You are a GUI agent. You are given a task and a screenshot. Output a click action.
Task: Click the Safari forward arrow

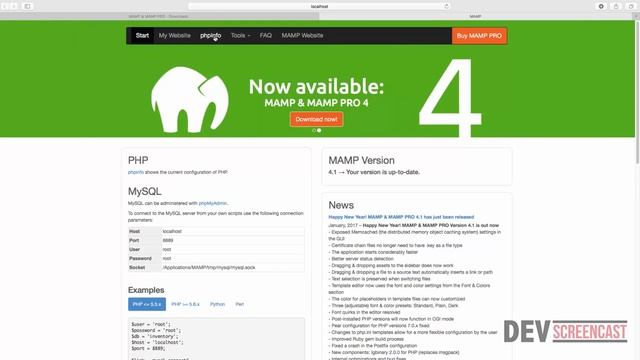coord(14,6)
